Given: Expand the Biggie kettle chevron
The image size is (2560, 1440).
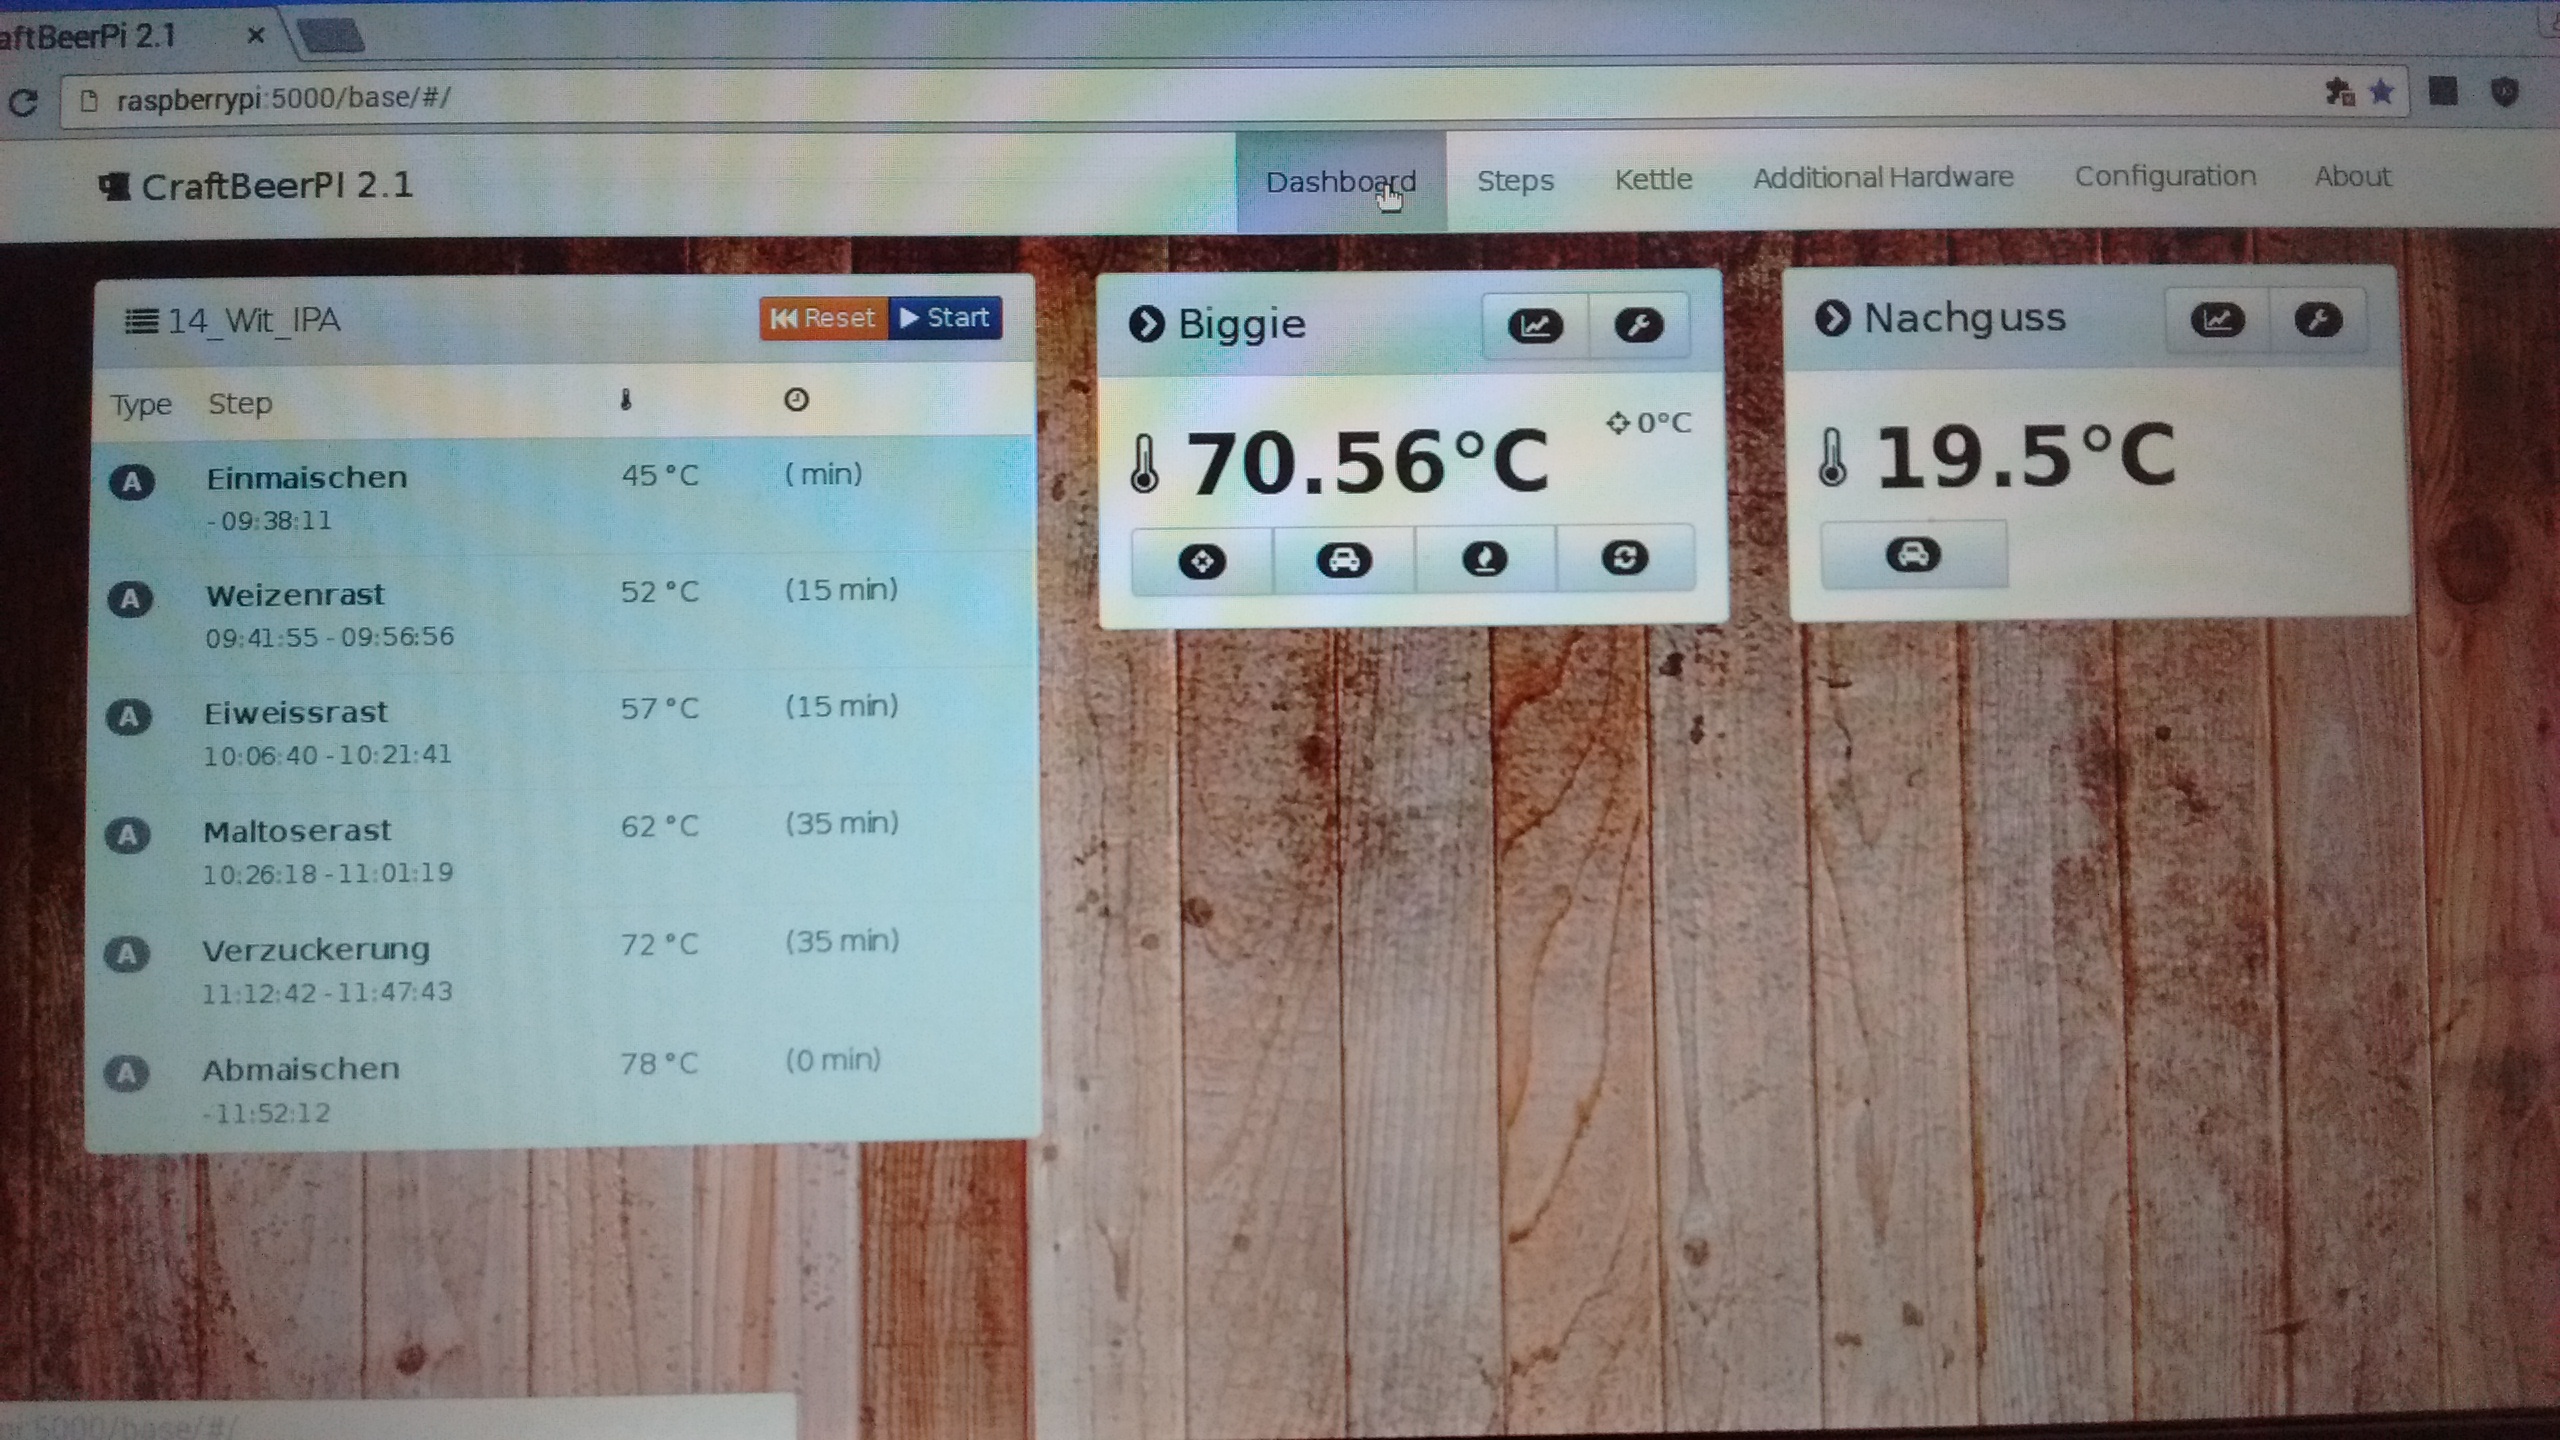Looking at the screenshot, I should (1146, 324).
